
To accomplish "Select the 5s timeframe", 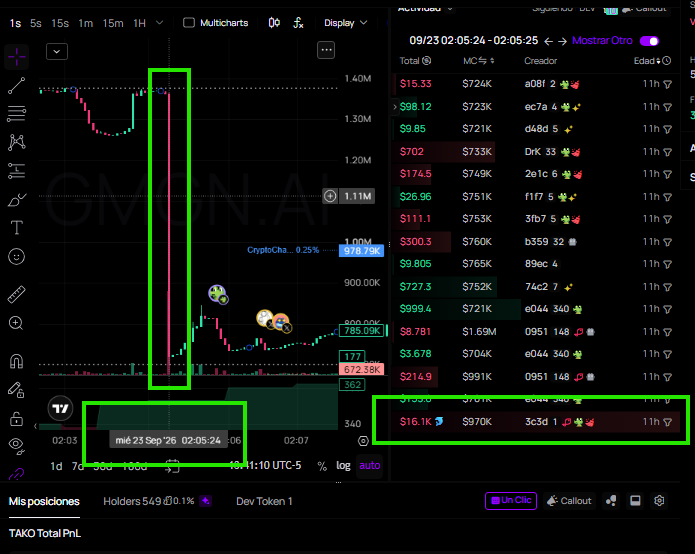I will (x=35, y=23).
